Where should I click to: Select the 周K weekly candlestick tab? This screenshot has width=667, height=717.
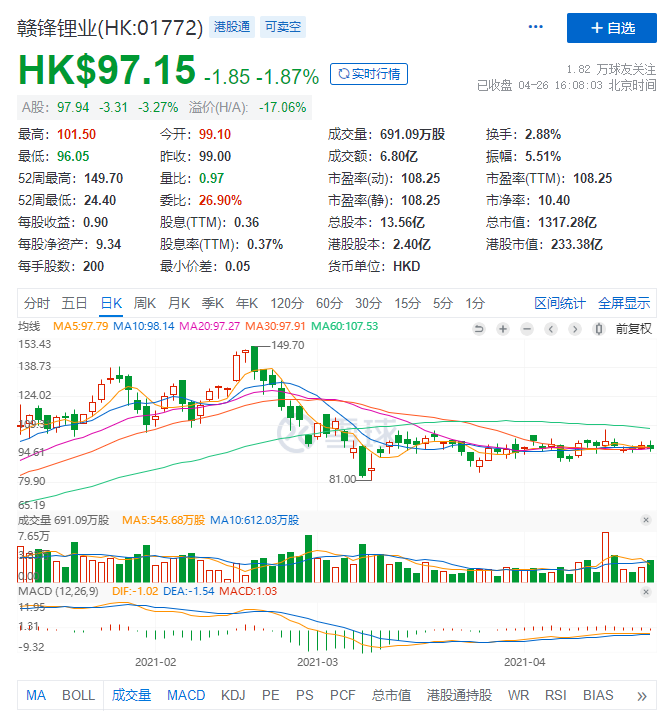tap(145, 303)
